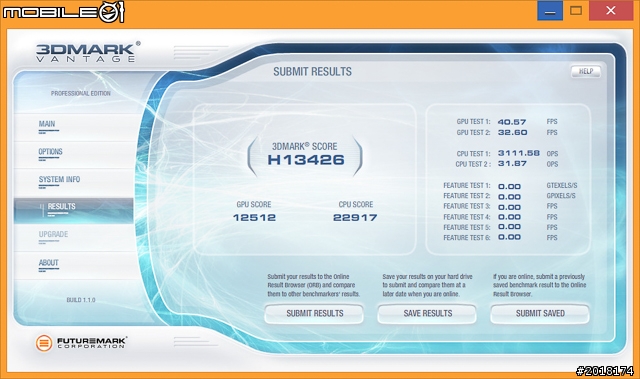This screenshot has width=640, height=379.
Task: Maximize the 3DMark Vantage window
Action: (576, 11)
